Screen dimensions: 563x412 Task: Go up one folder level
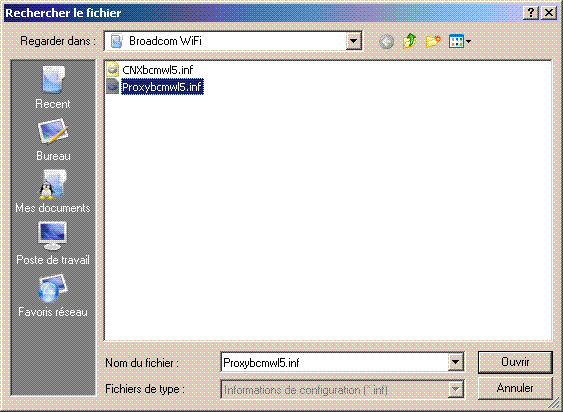pos(409,41)
